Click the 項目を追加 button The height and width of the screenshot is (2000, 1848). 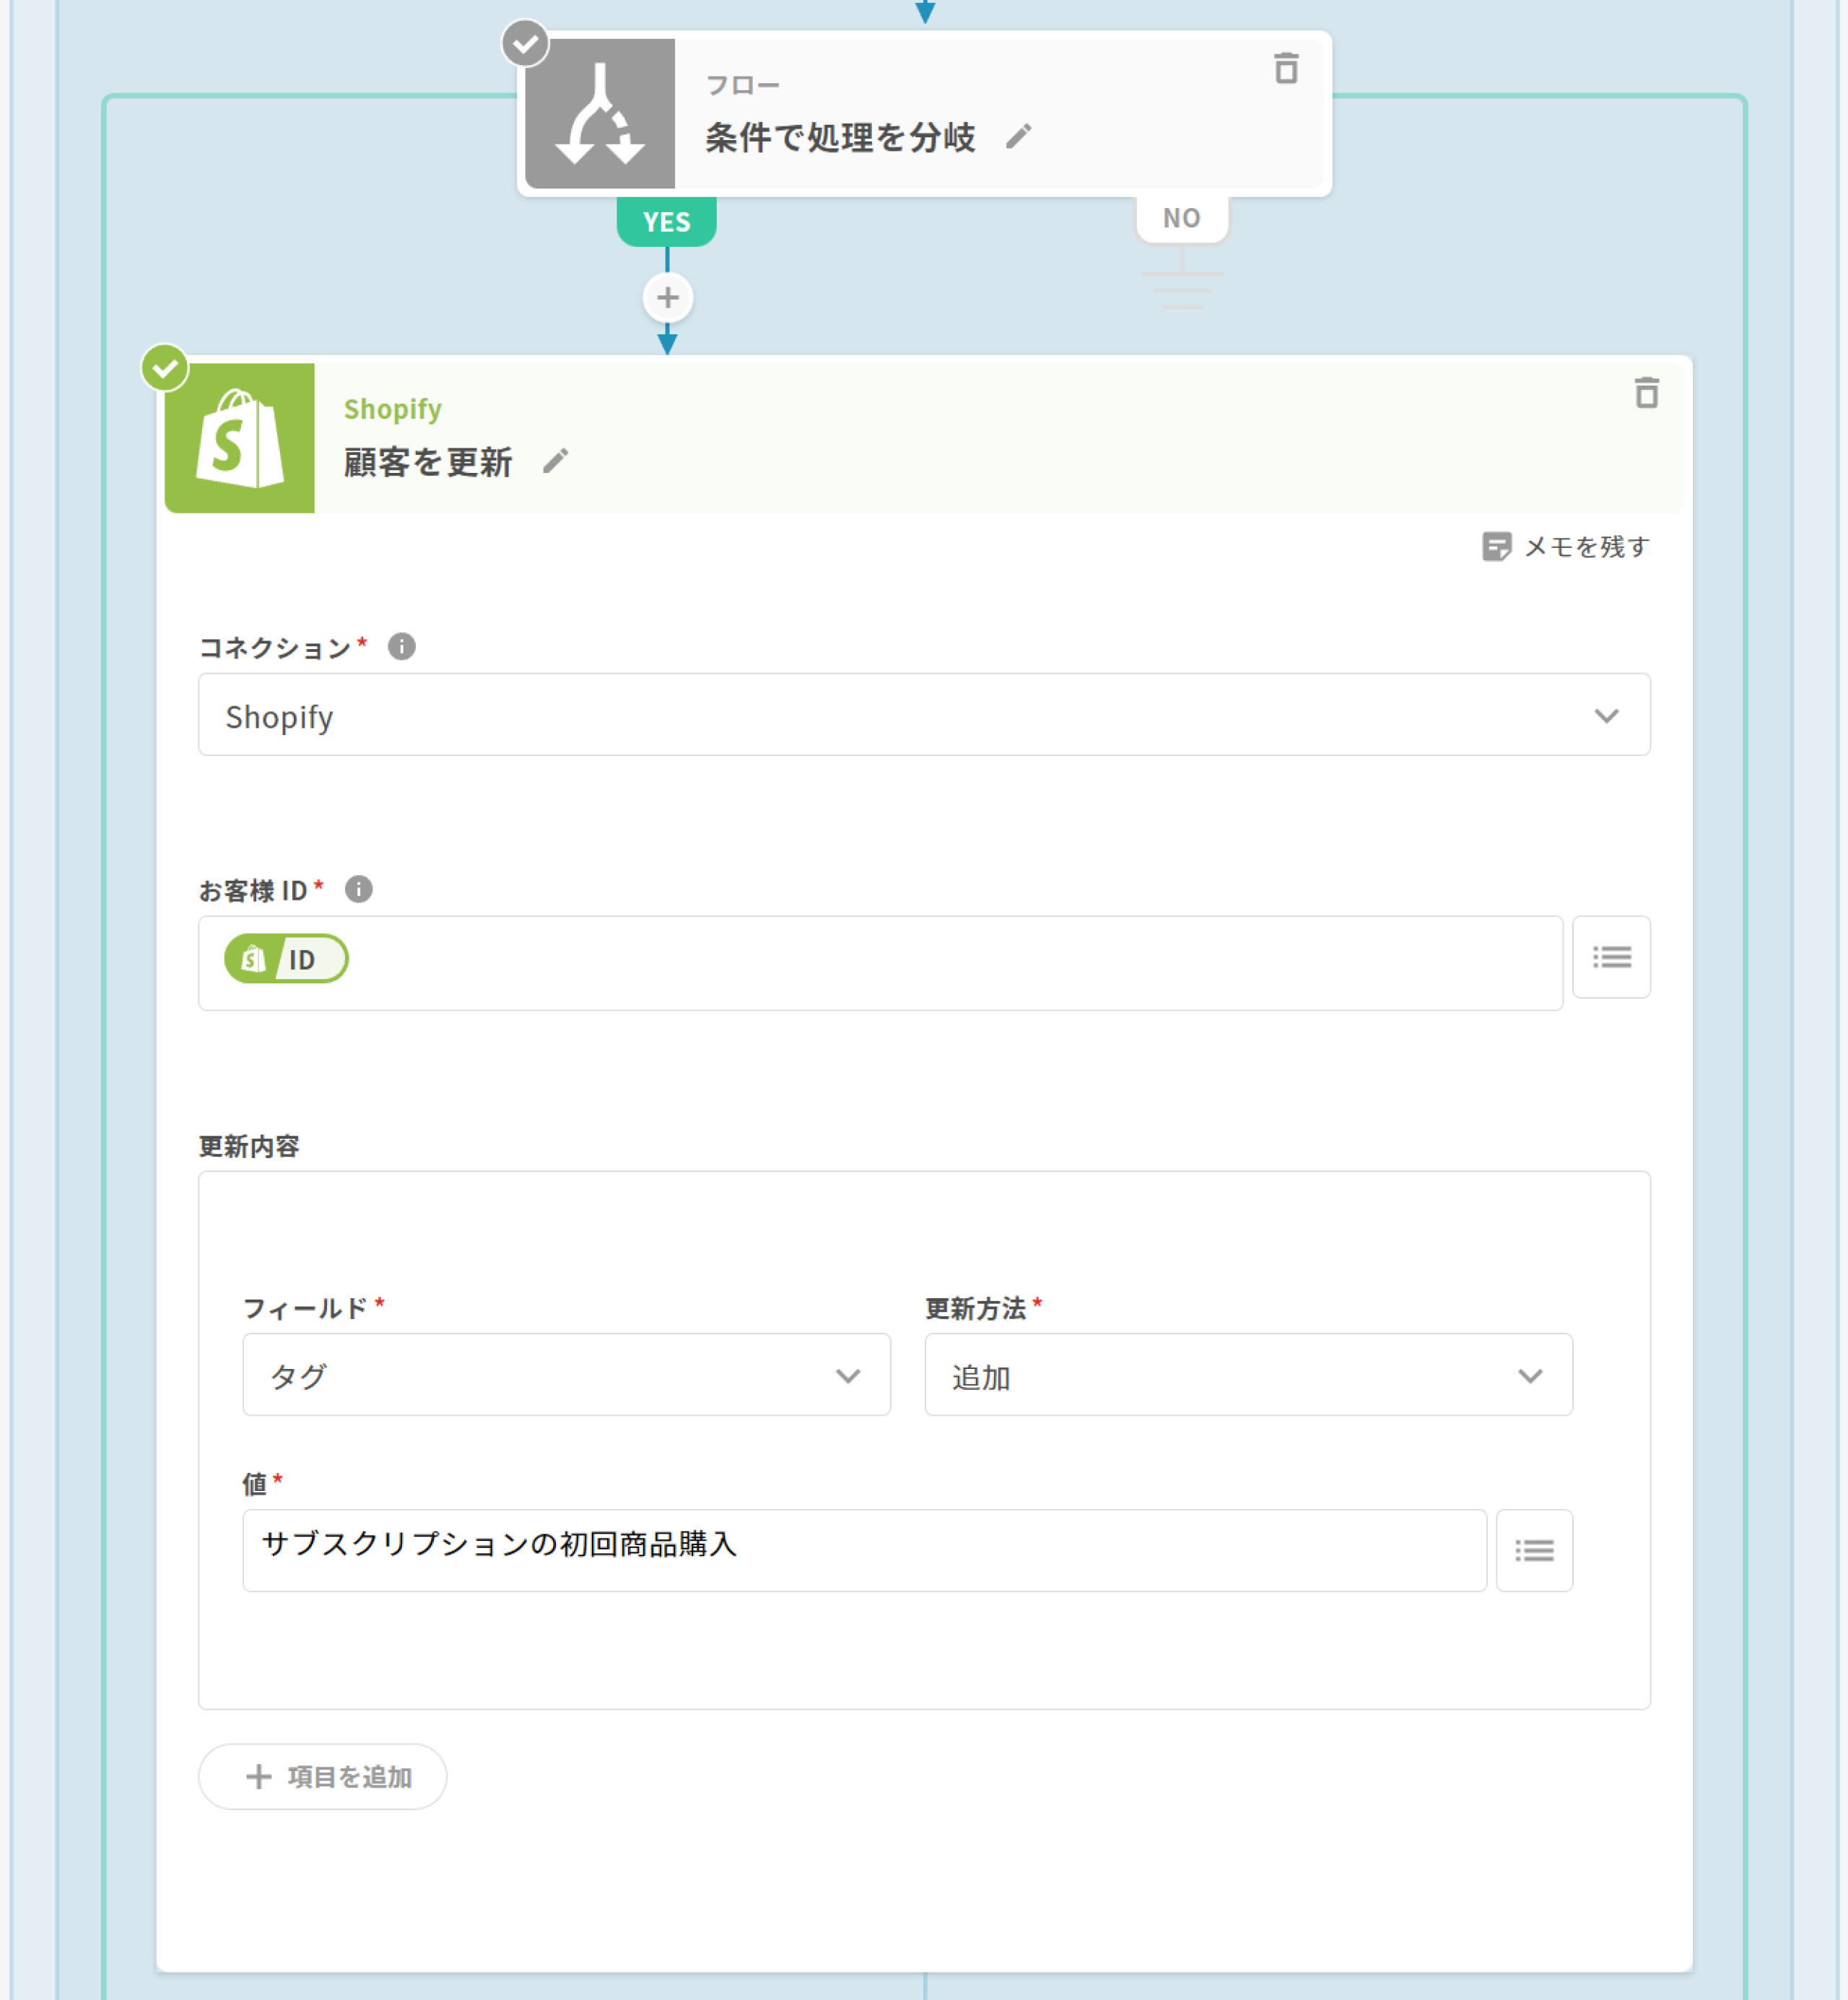(323, 1777)
